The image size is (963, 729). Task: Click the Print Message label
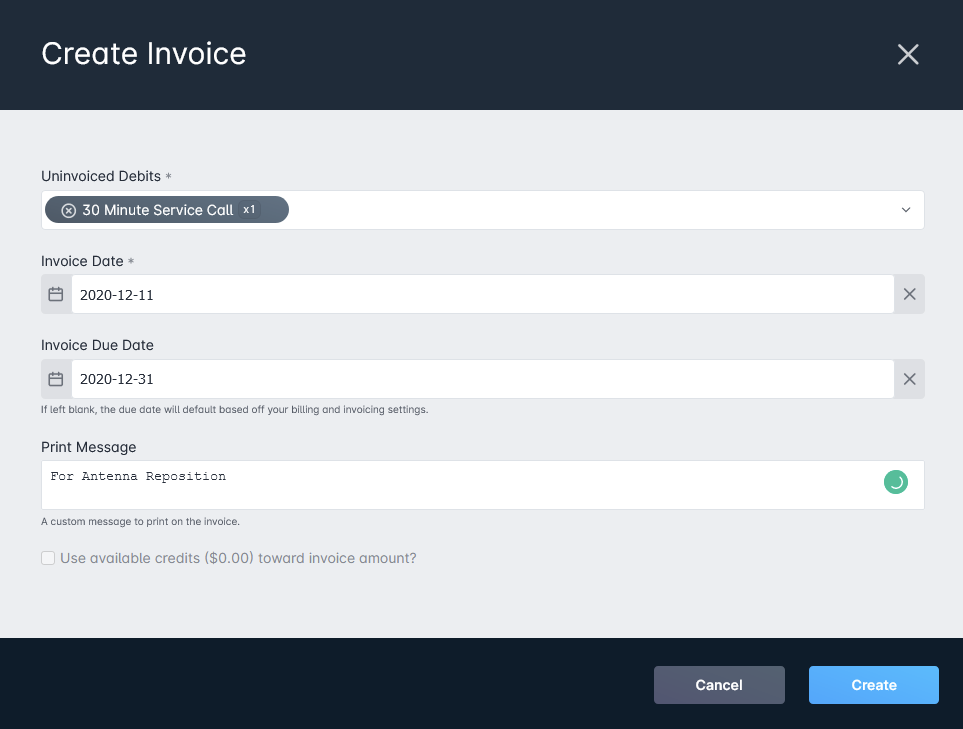pyautogui.click(x=88, y=447)
